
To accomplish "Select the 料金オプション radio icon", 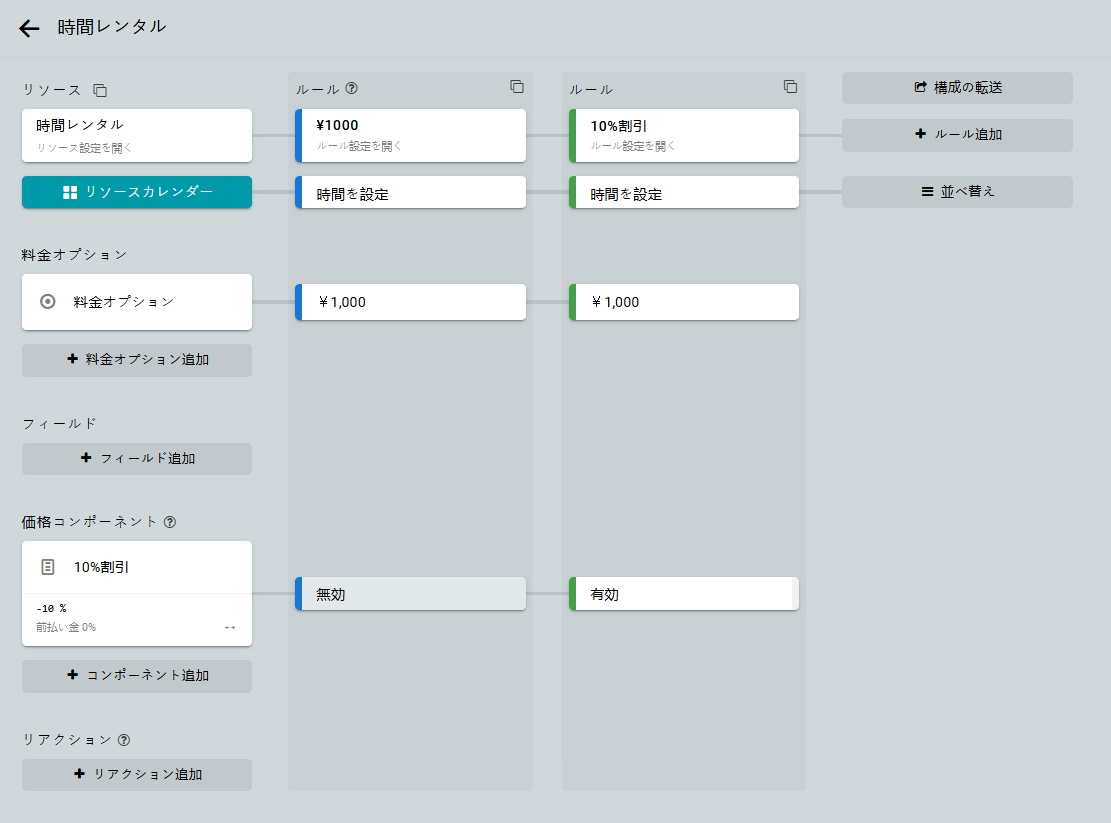I will tap(48, 301).
